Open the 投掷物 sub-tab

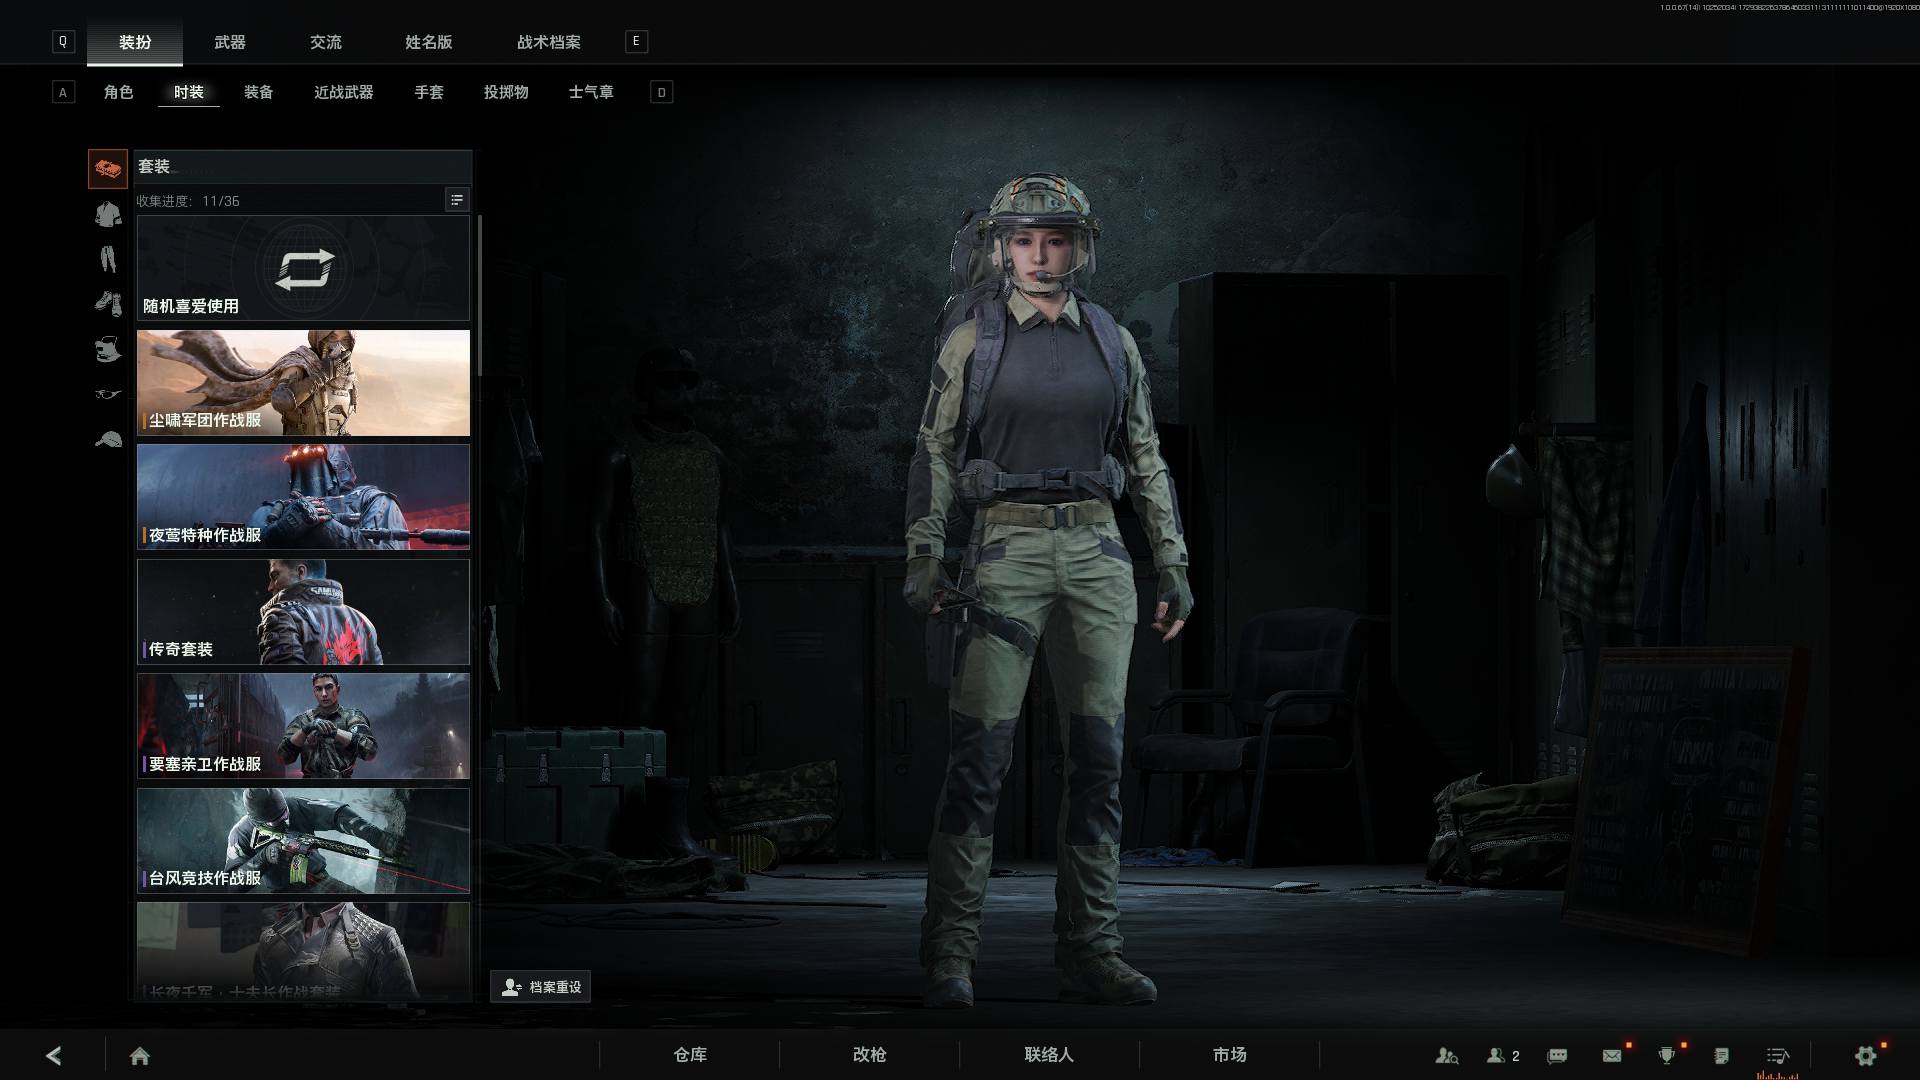click(x=506, y=92)
